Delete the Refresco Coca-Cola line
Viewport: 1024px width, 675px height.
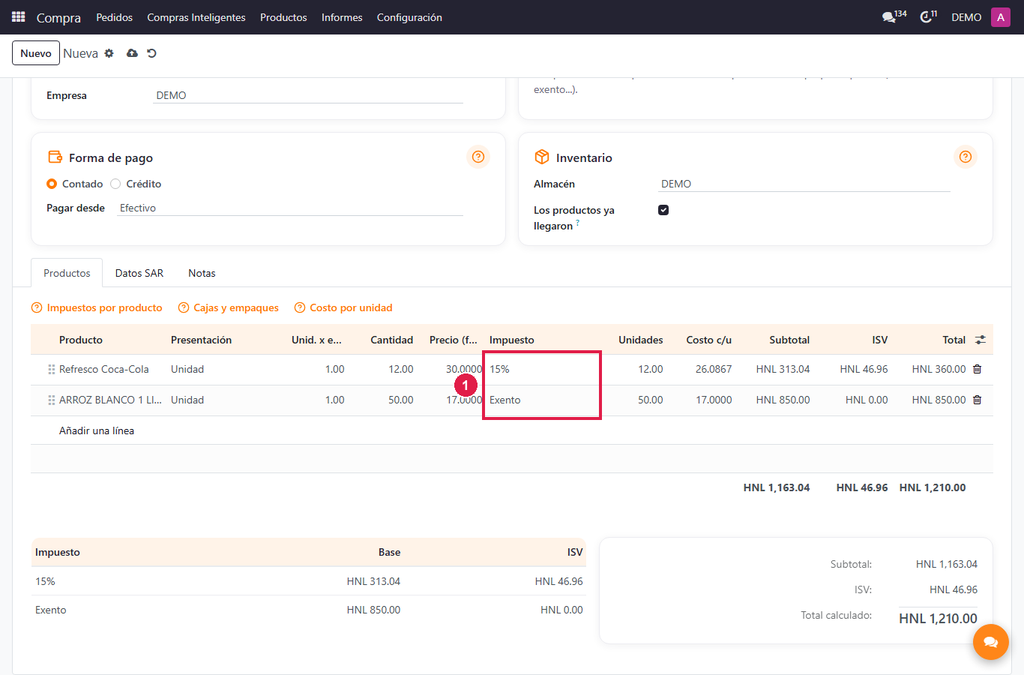(977, 369)
